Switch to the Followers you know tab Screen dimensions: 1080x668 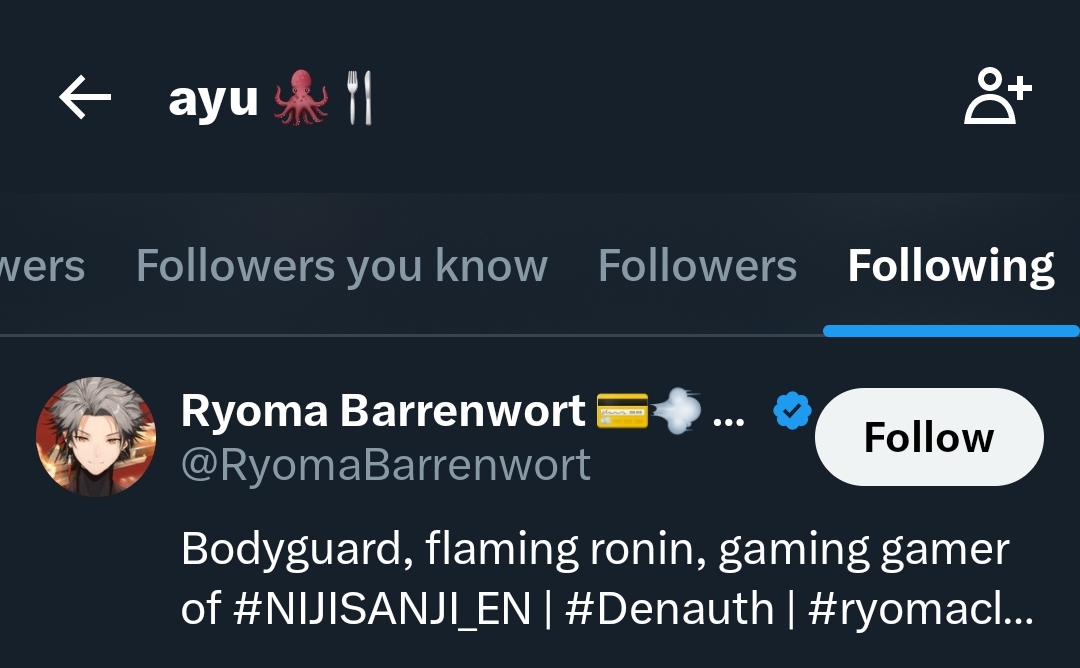(342, 266)
